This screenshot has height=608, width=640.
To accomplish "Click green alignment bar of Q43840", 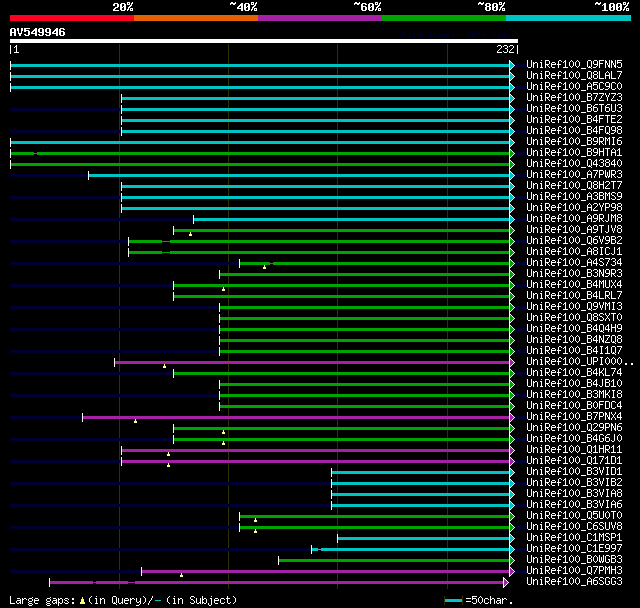I will tap(260, 164).
